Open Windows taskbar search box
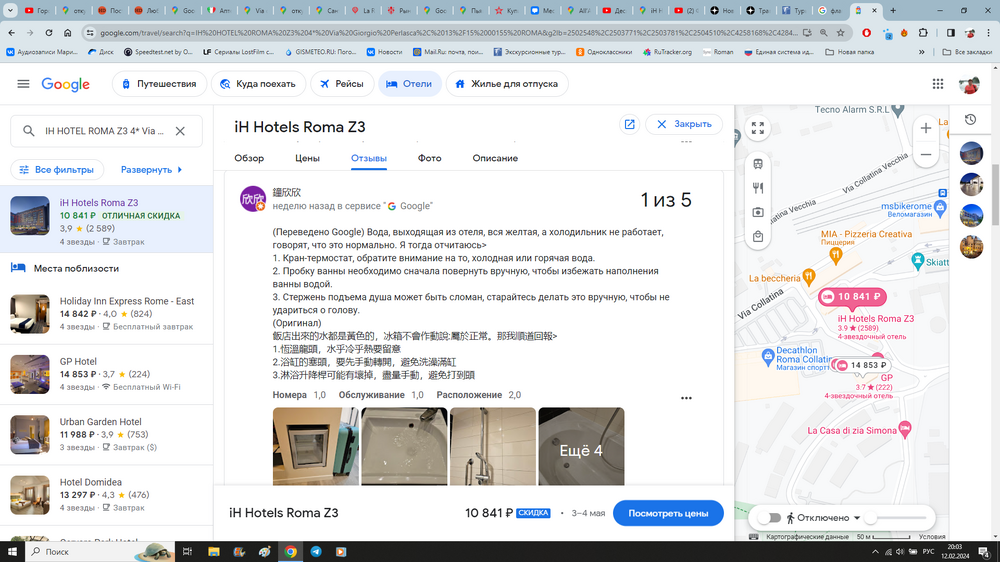 (99, 552)
